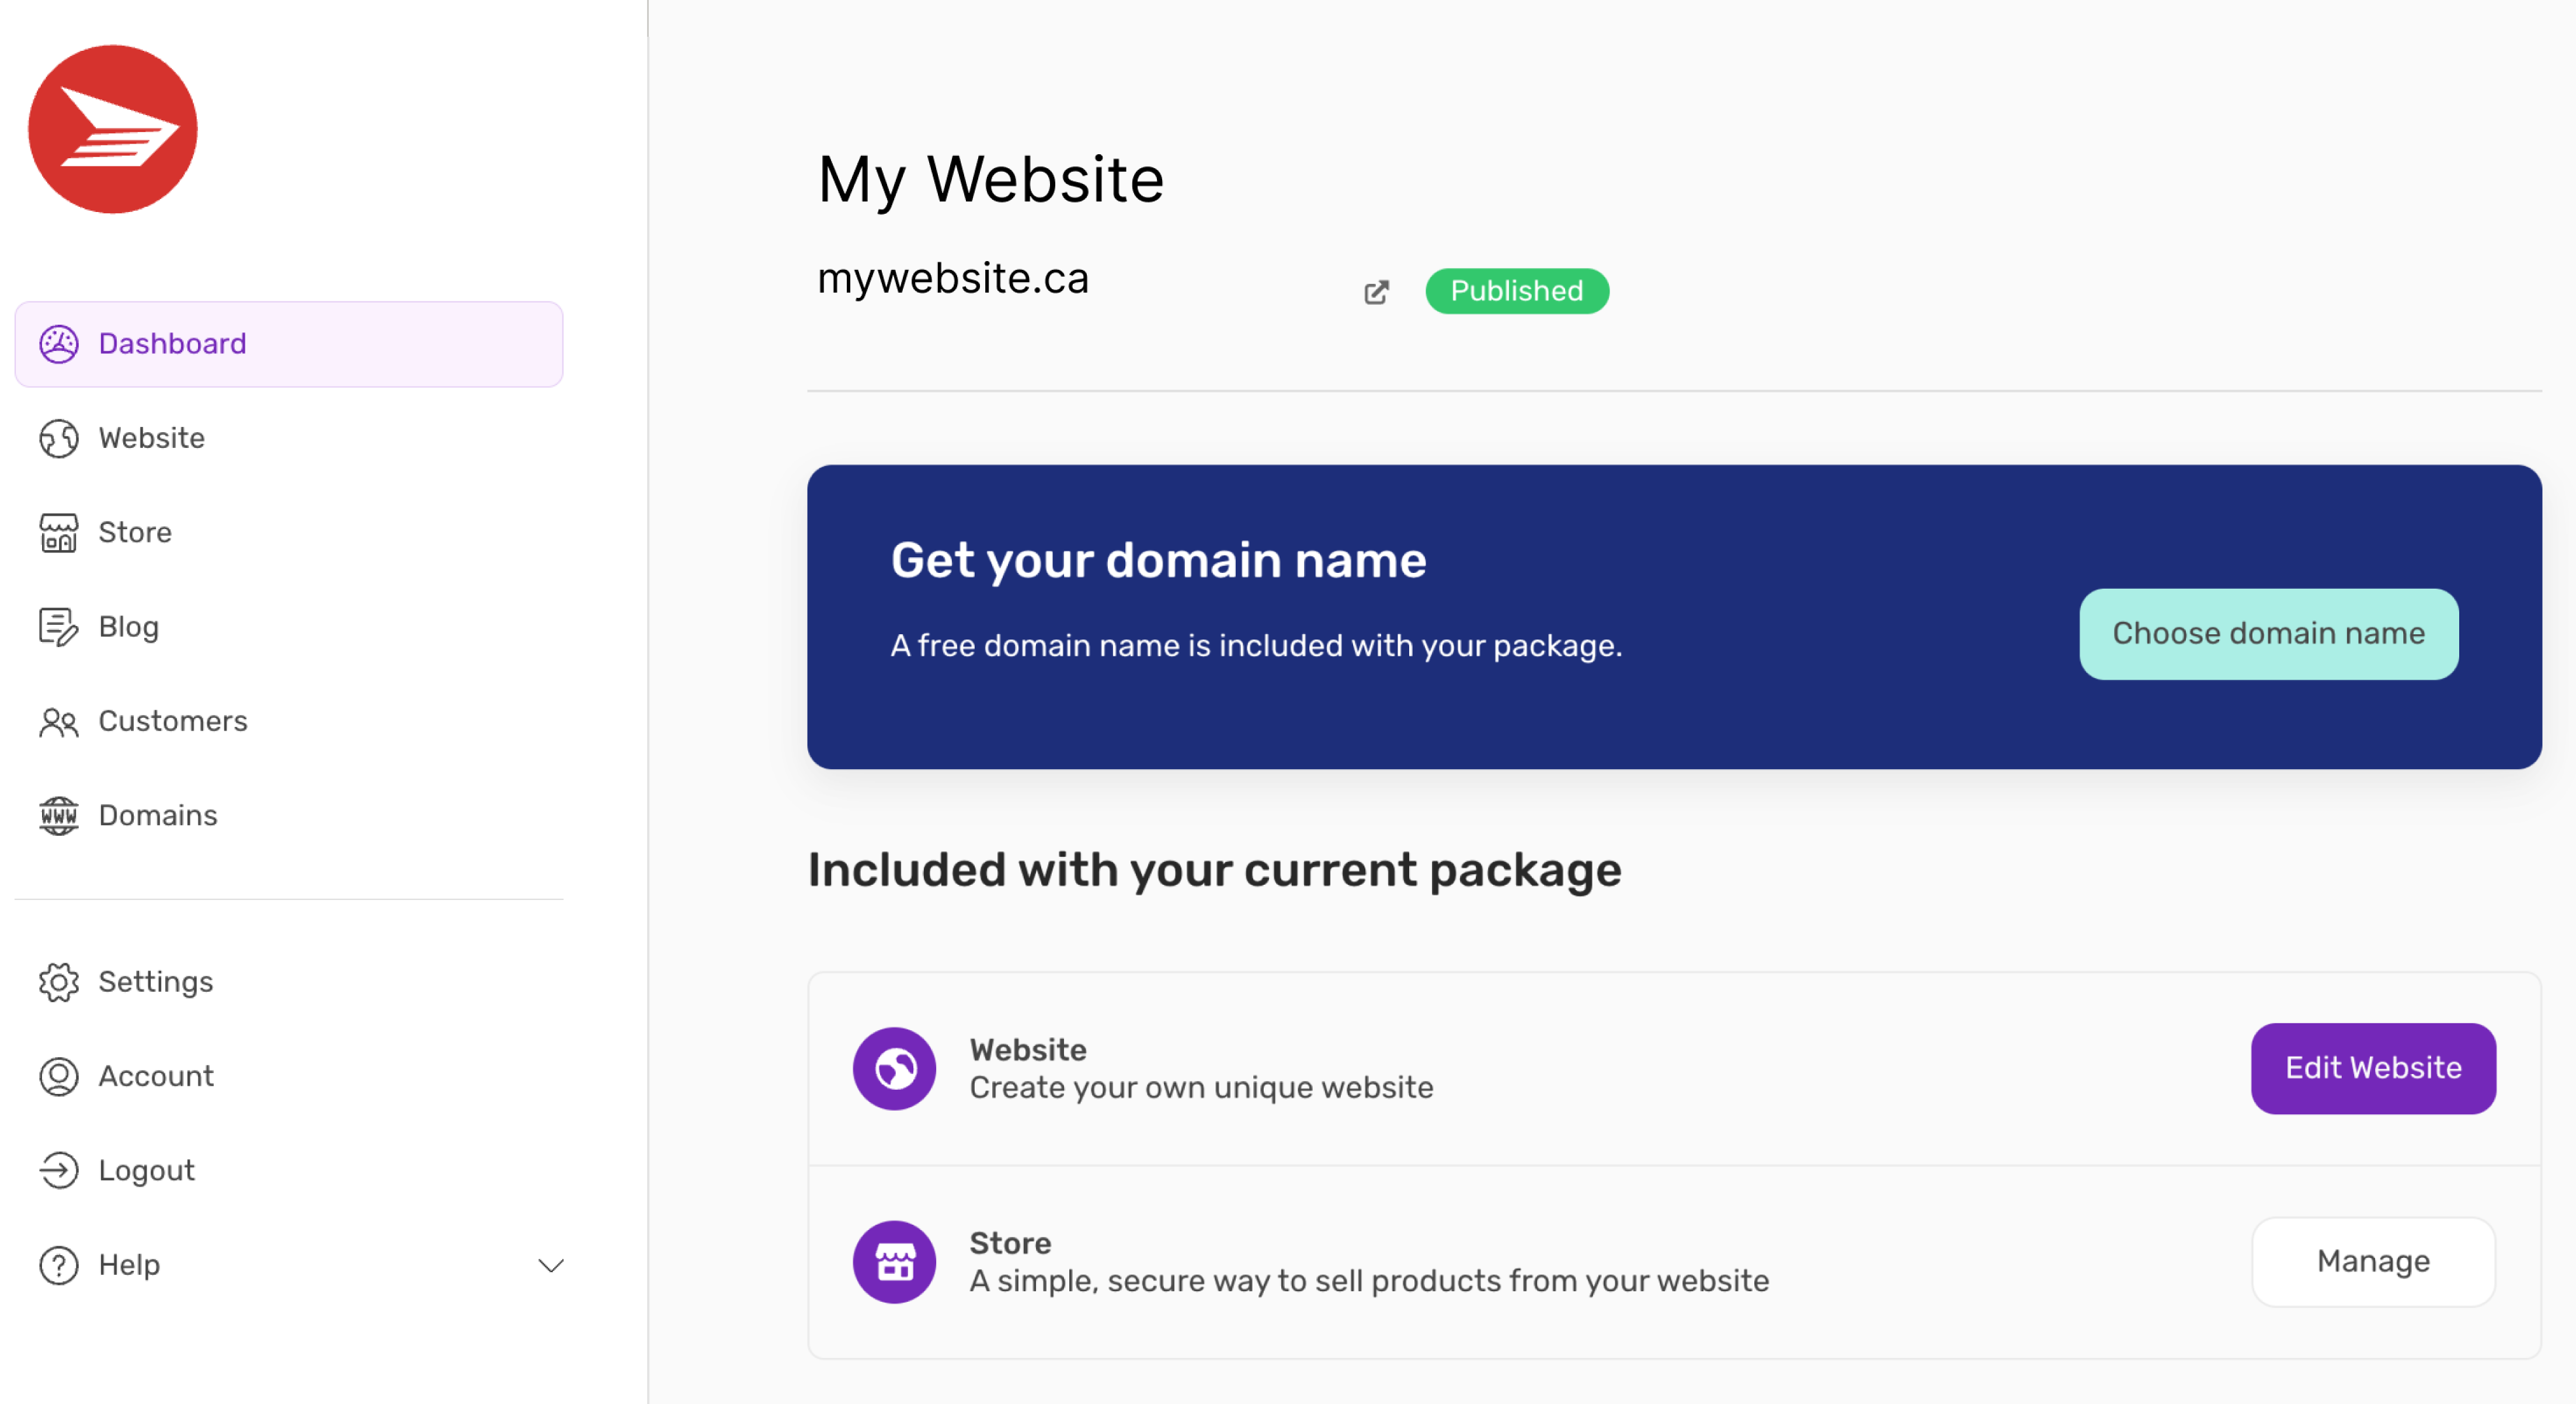Click the Settings gear icon
Viewport: 2576px width, 1404px height.
[x=59, y=982]
